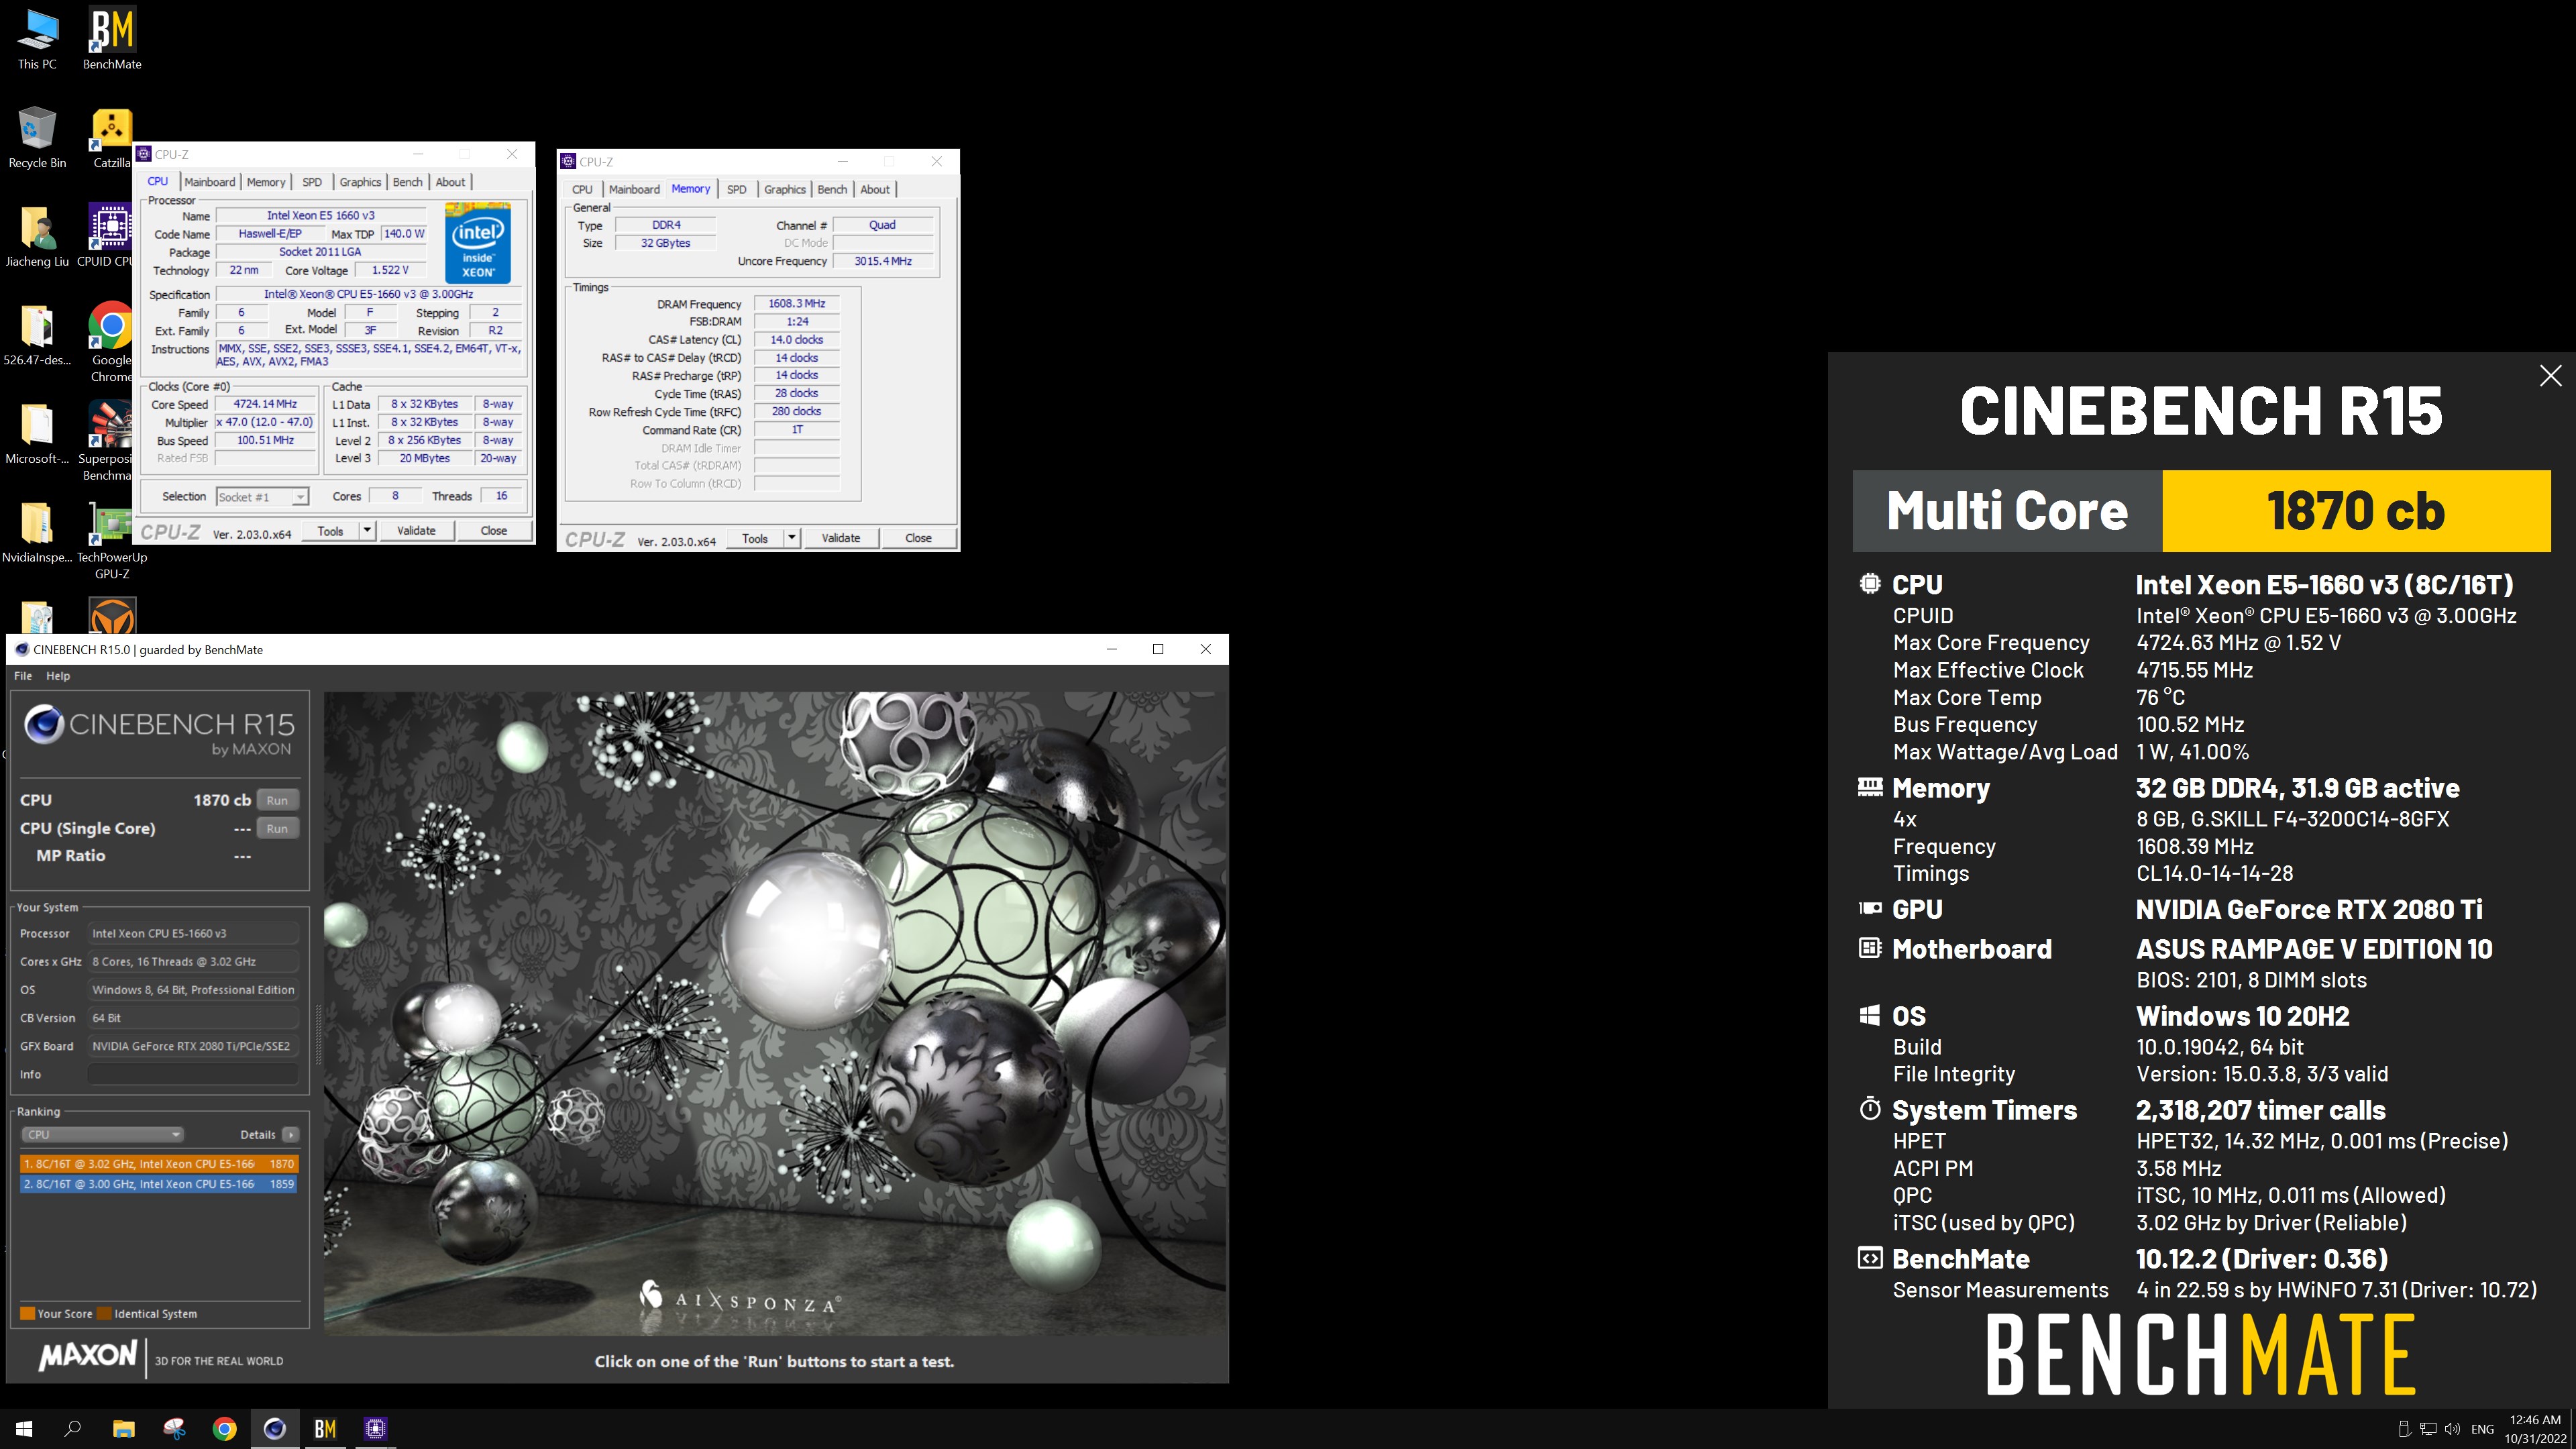Image resolution: width=2576 pixels, height=1449 pixels.
Task: Click the 1870 cb Multi Core score
Action: tap(2356, 511)
